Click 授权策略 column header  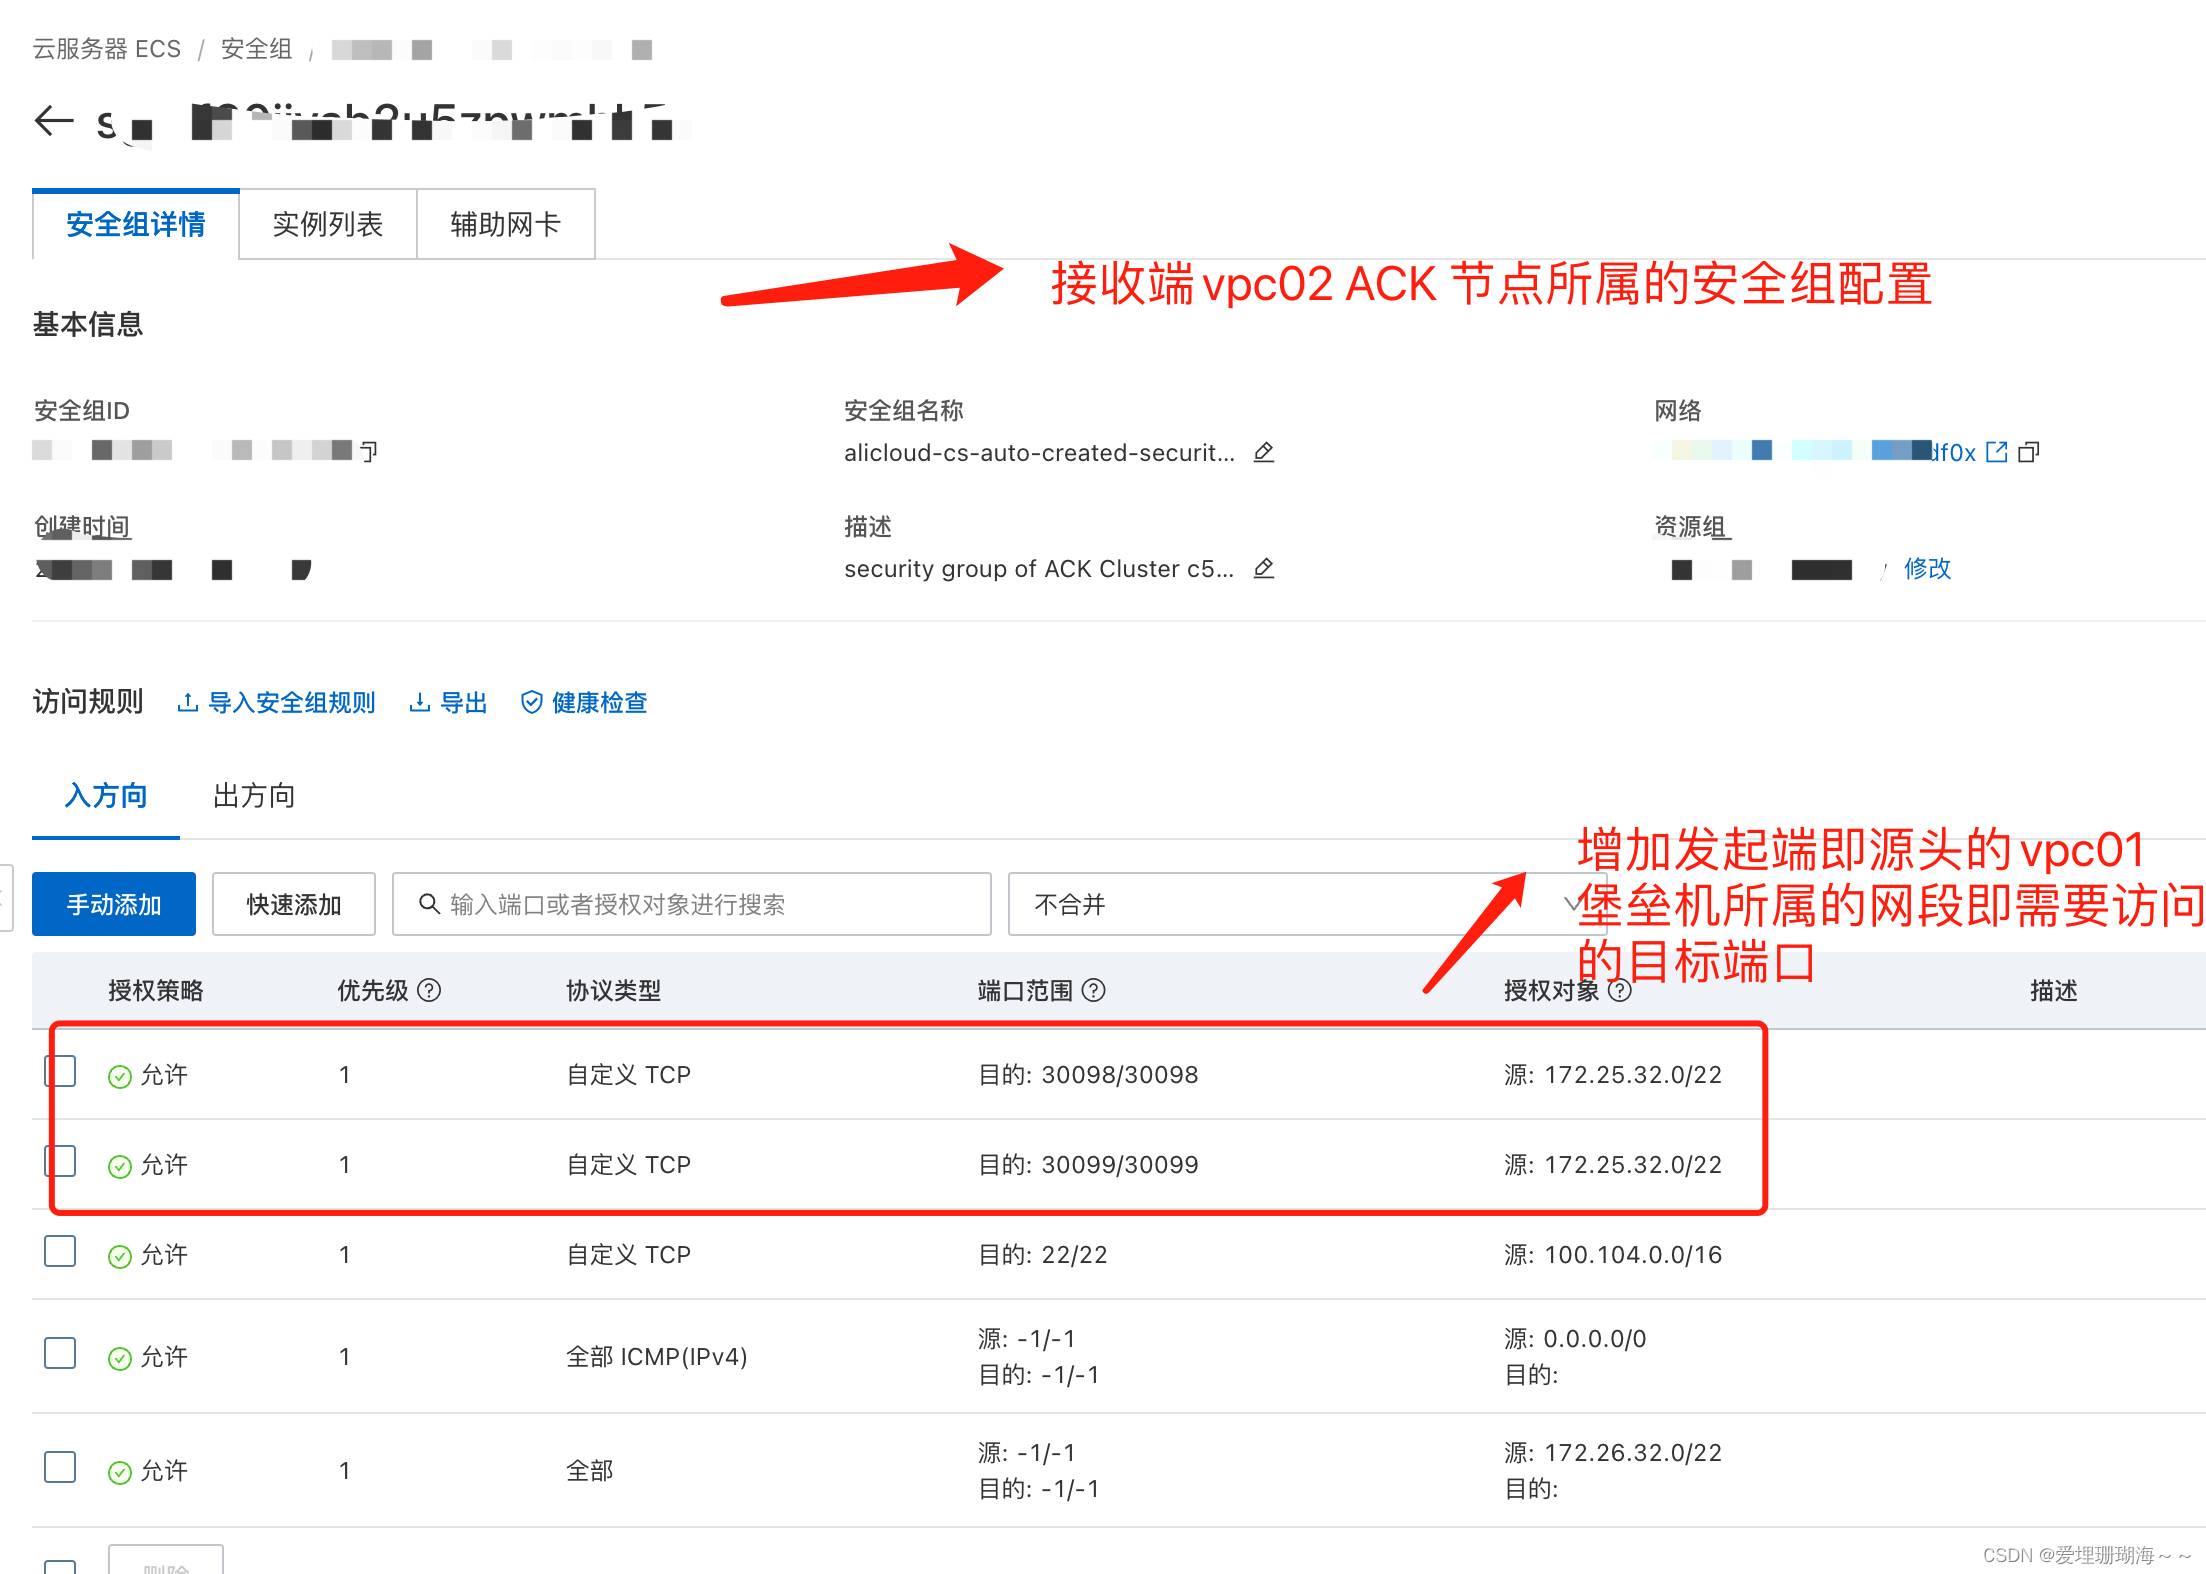point(156,990)
